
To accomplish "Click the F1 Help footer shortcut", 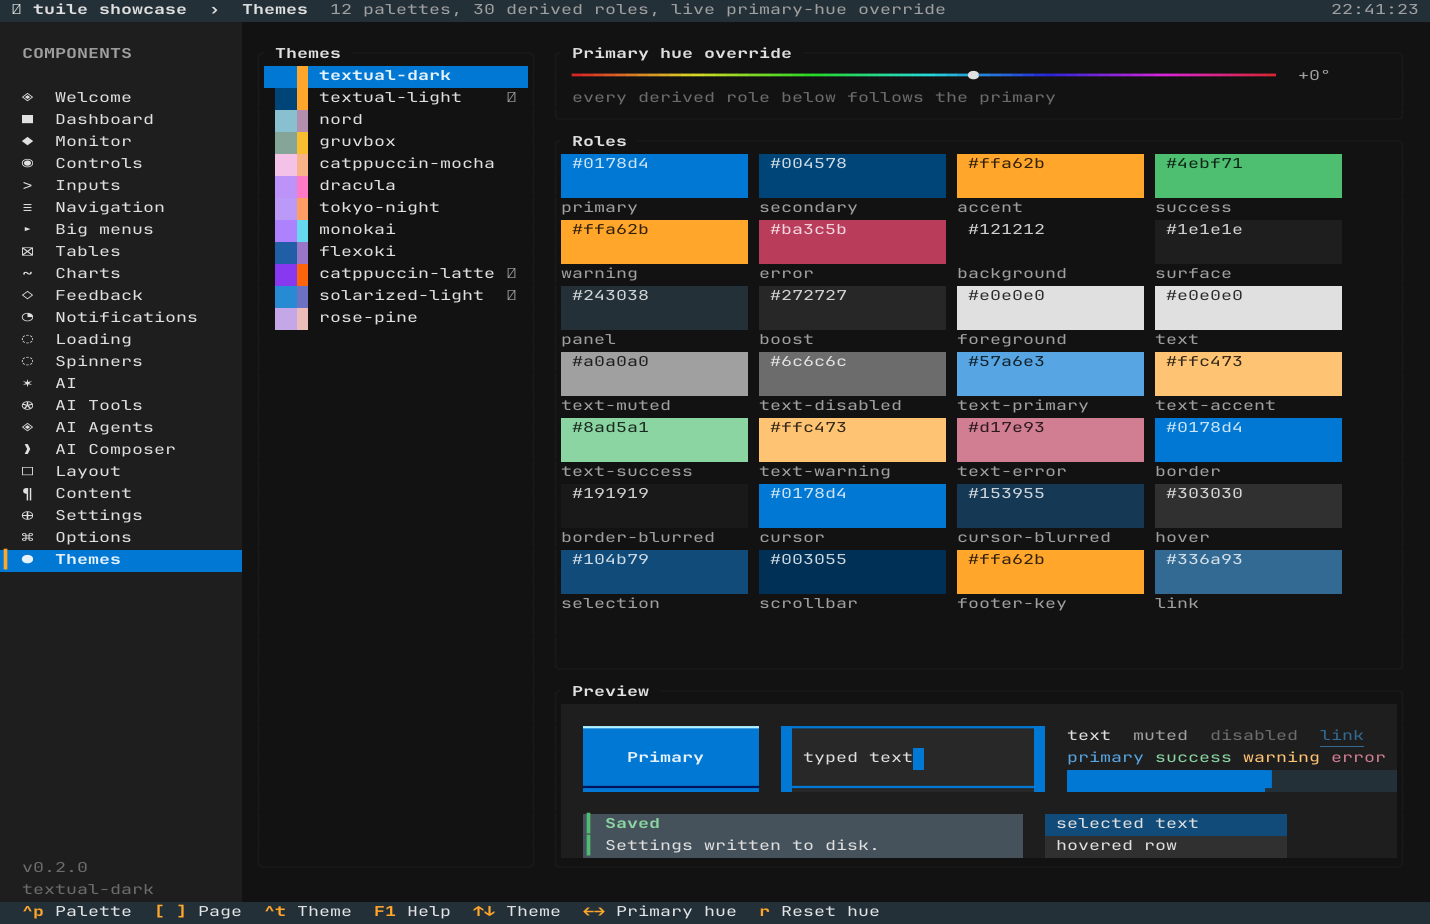I will pyautogui.click(x=412, y=911).
